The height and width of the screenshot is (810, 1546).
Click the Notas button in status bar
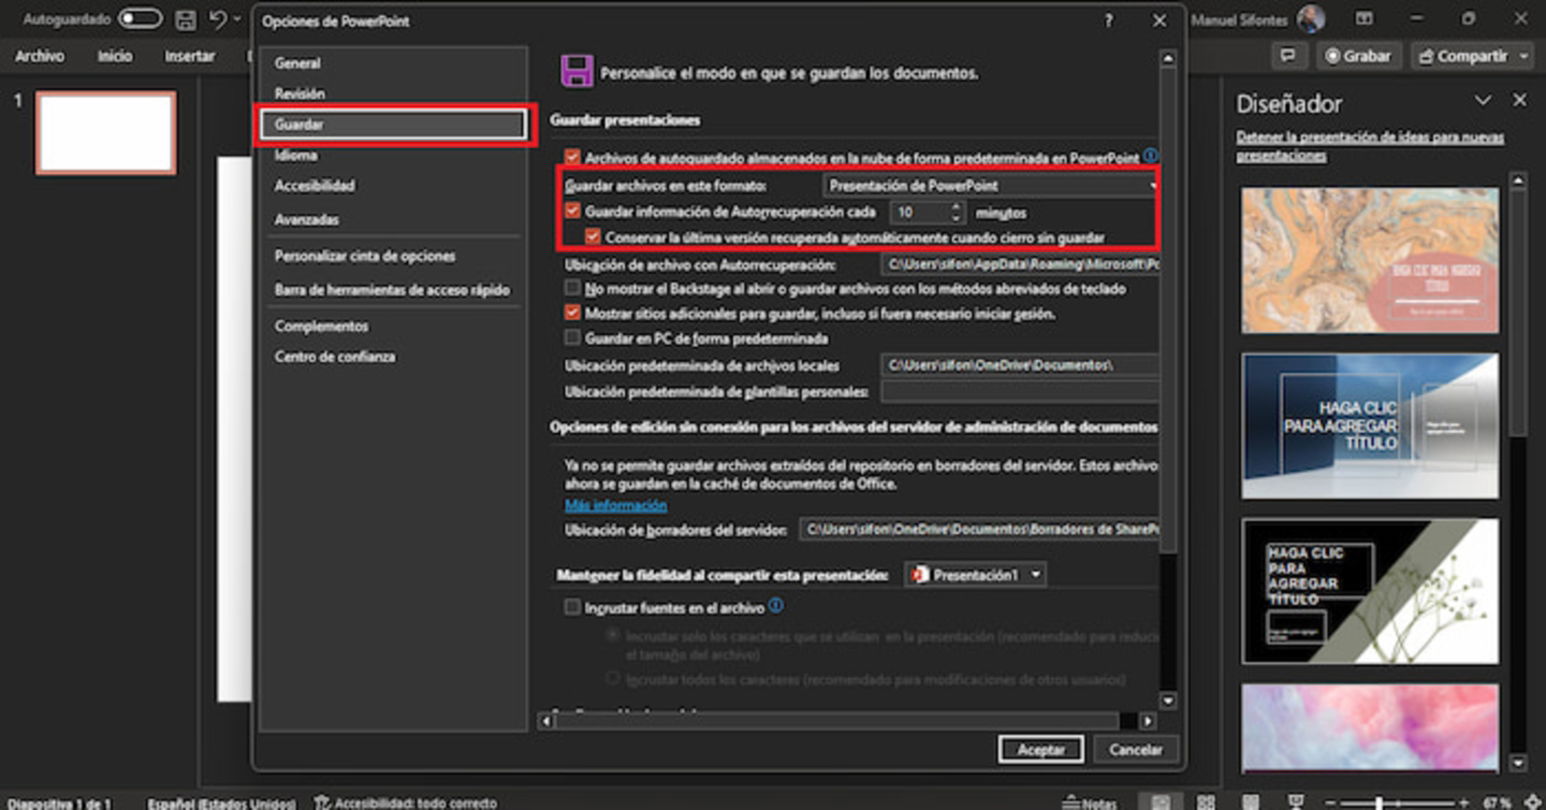1089,803
